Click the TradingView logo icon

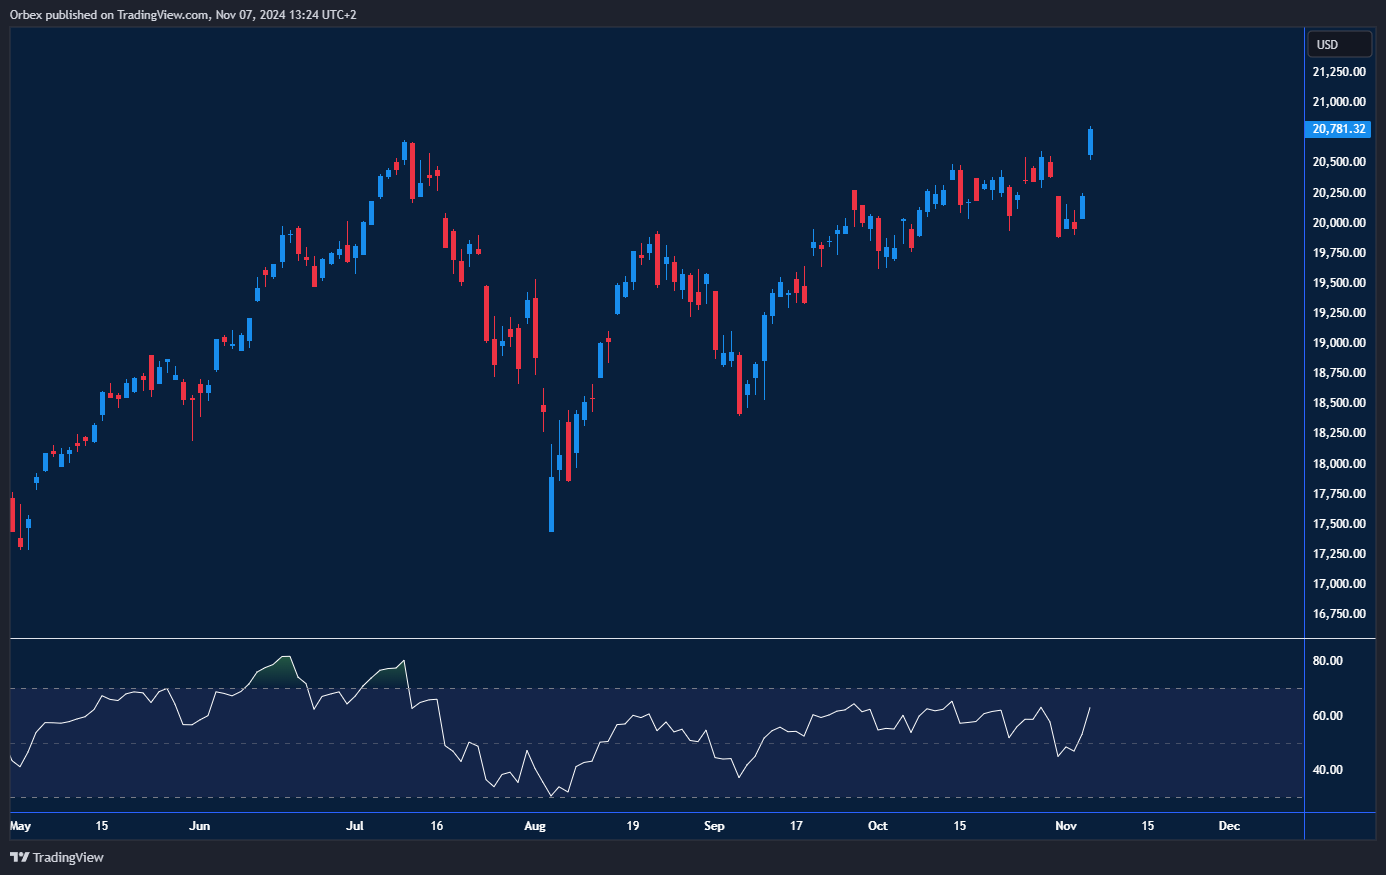[x=19, y=857]
